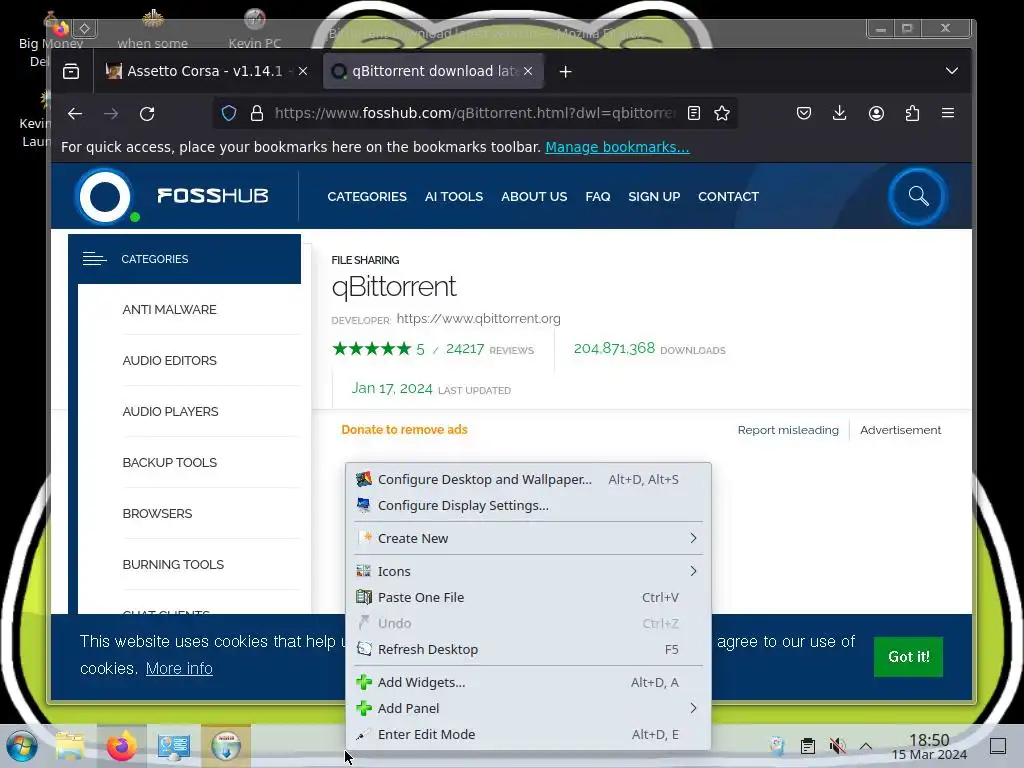
Task: Open Firefox View icon at tab strip
Action: (x=71, y=71)
